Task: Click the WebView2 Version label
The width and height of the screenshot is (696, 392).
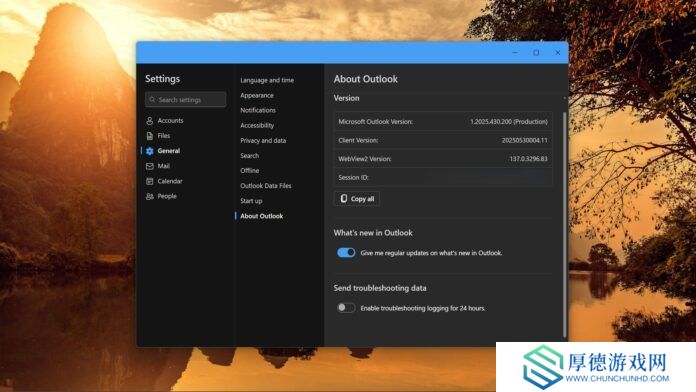Action: coord(364,159)
